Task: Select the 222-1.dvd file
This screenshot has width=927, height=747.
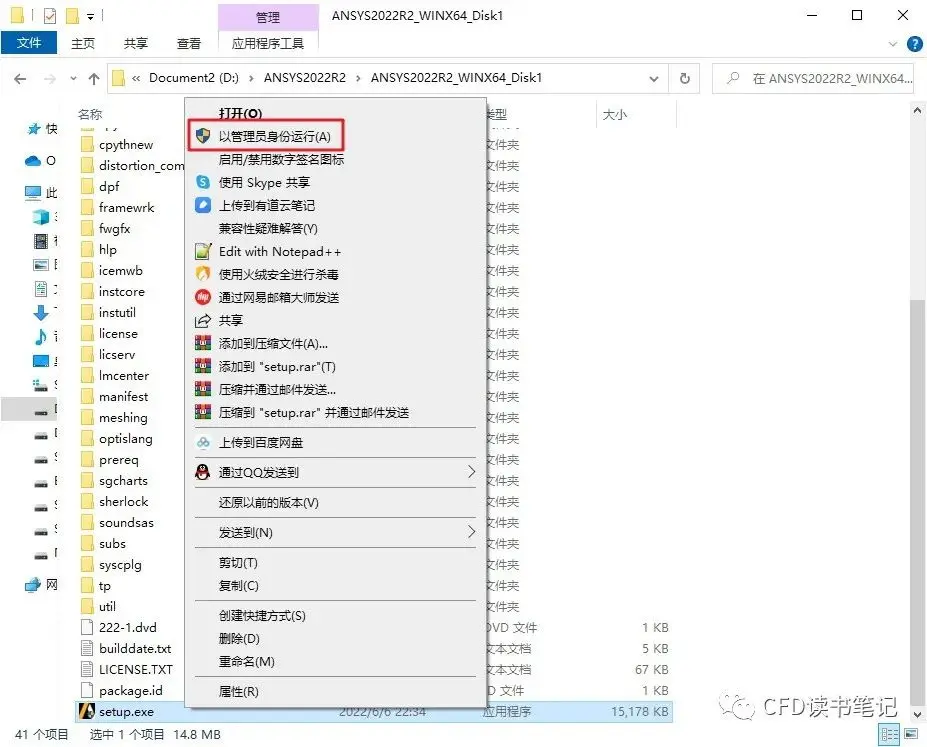Action: [x=128, y=628]
